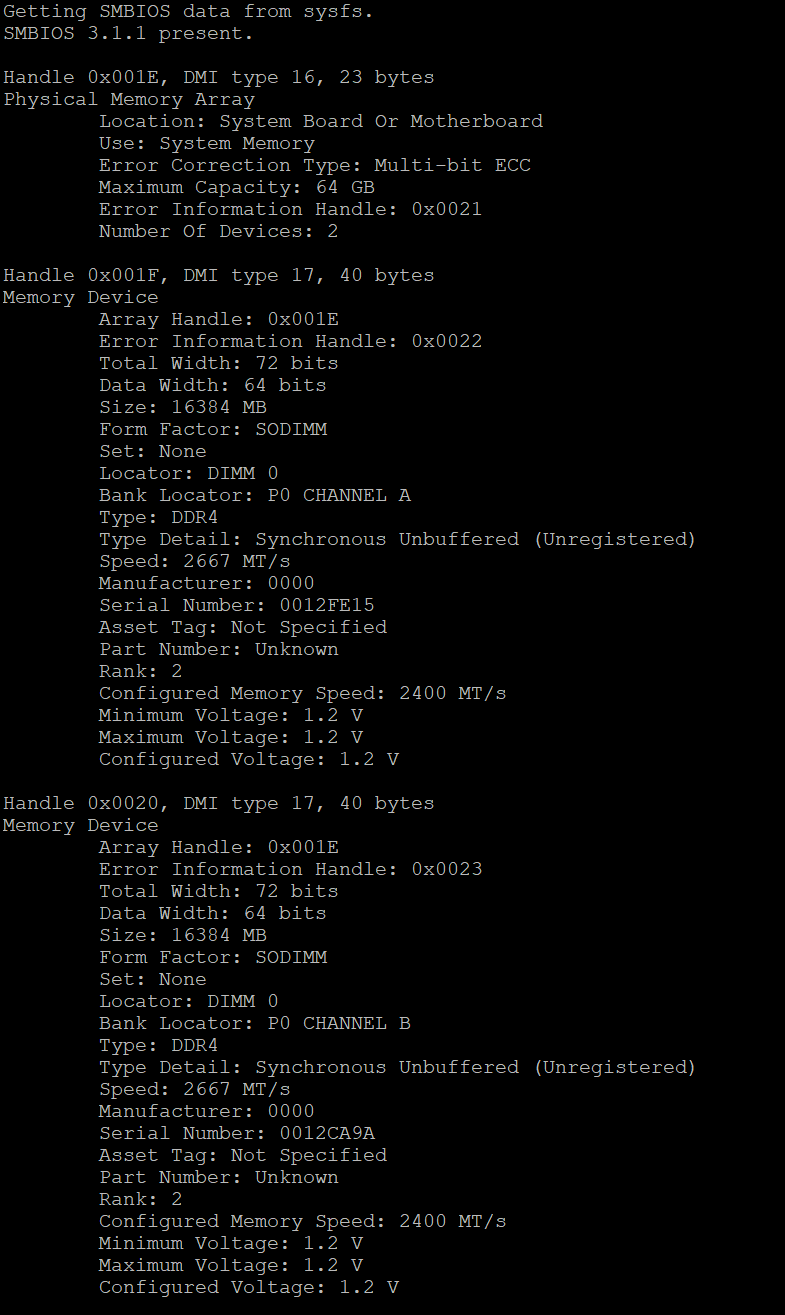The height and width of the screenshot is (1315, 785).
Task: Click "Location: System Board Or Motherboard" line
Action: (x=320, y=121)
